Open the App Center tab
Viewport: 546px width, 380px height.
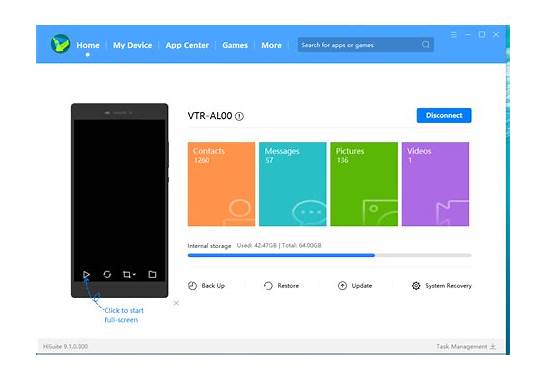(x=187, y=45)
